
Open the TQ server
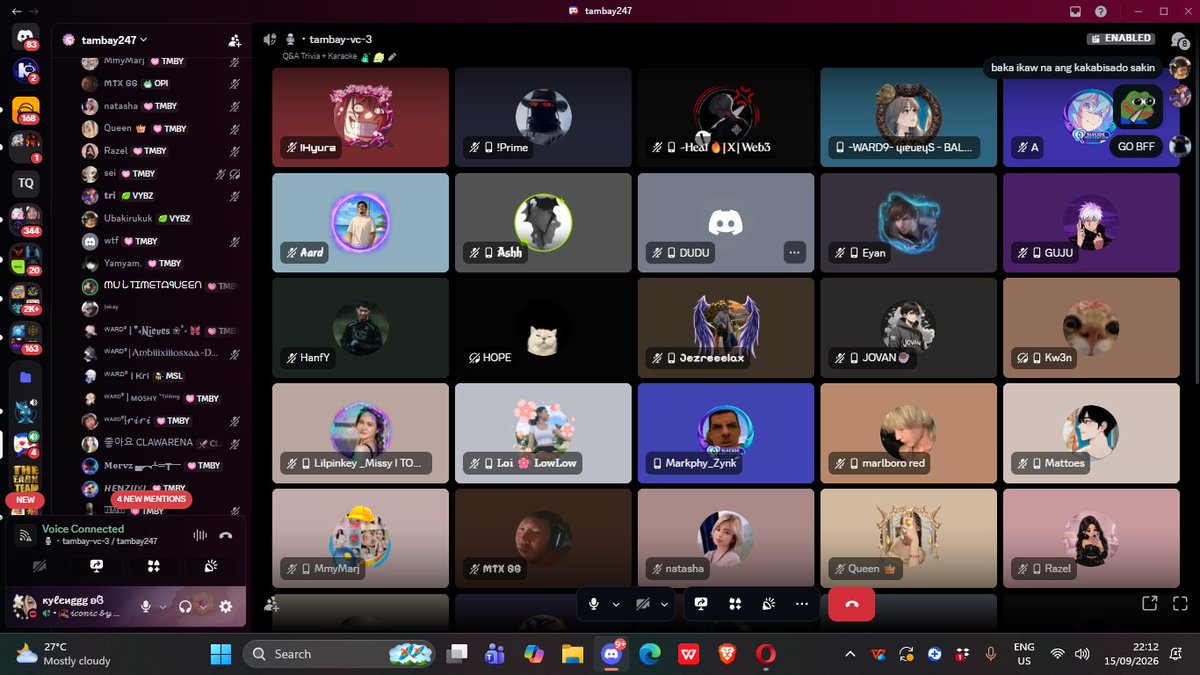(26, 183)
